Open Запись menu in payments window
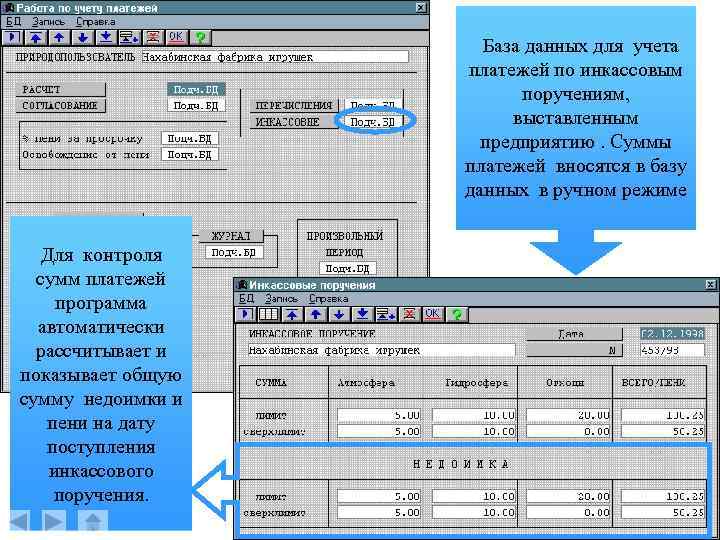 pos(49,22)
